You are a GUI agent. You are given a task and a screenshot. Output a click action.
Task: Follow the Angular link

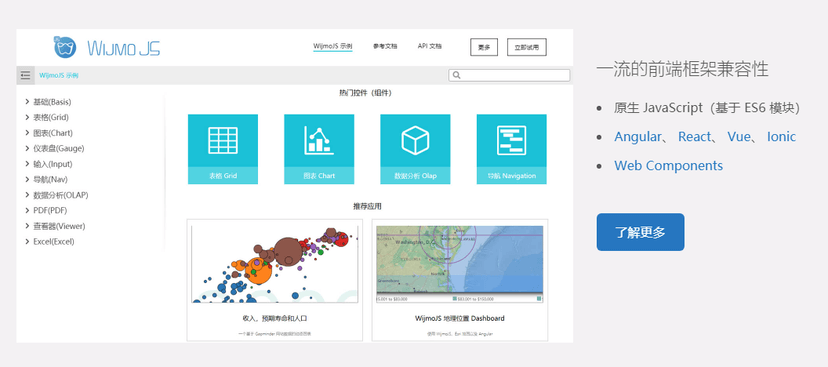(637, 137)
